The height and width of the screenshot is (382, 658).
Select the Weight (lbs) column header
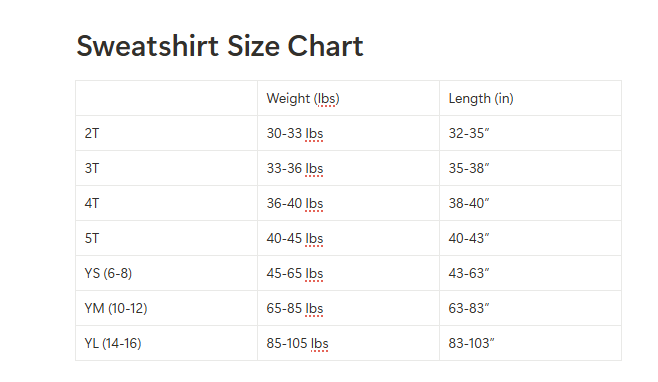[348, 98]
